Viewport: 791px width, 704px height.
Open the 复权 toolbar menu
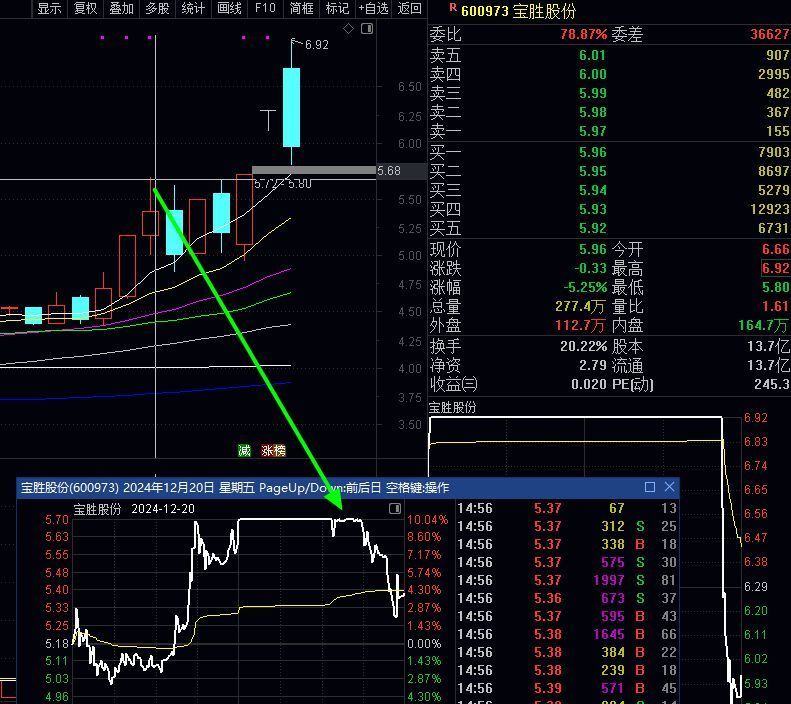[85, 8]
